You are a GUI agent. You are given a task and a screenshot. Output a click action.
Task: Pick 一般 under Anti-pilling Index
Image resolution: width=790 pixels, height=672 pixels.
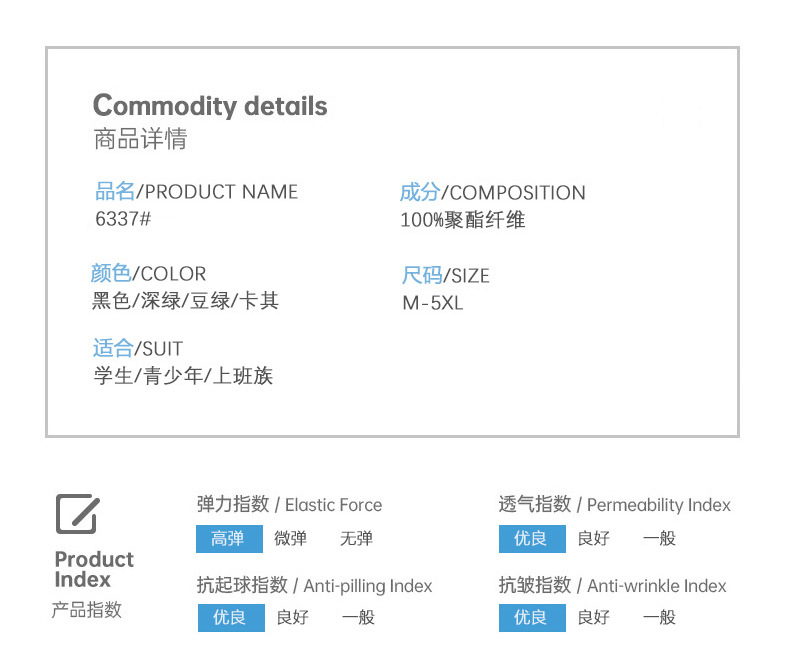[x=358, y=618]
